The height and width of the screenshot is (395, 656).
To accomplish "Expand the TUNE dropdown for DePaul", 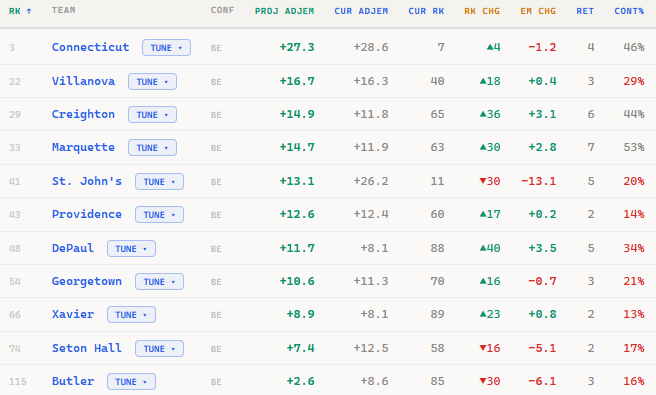I will pos(131,248).
